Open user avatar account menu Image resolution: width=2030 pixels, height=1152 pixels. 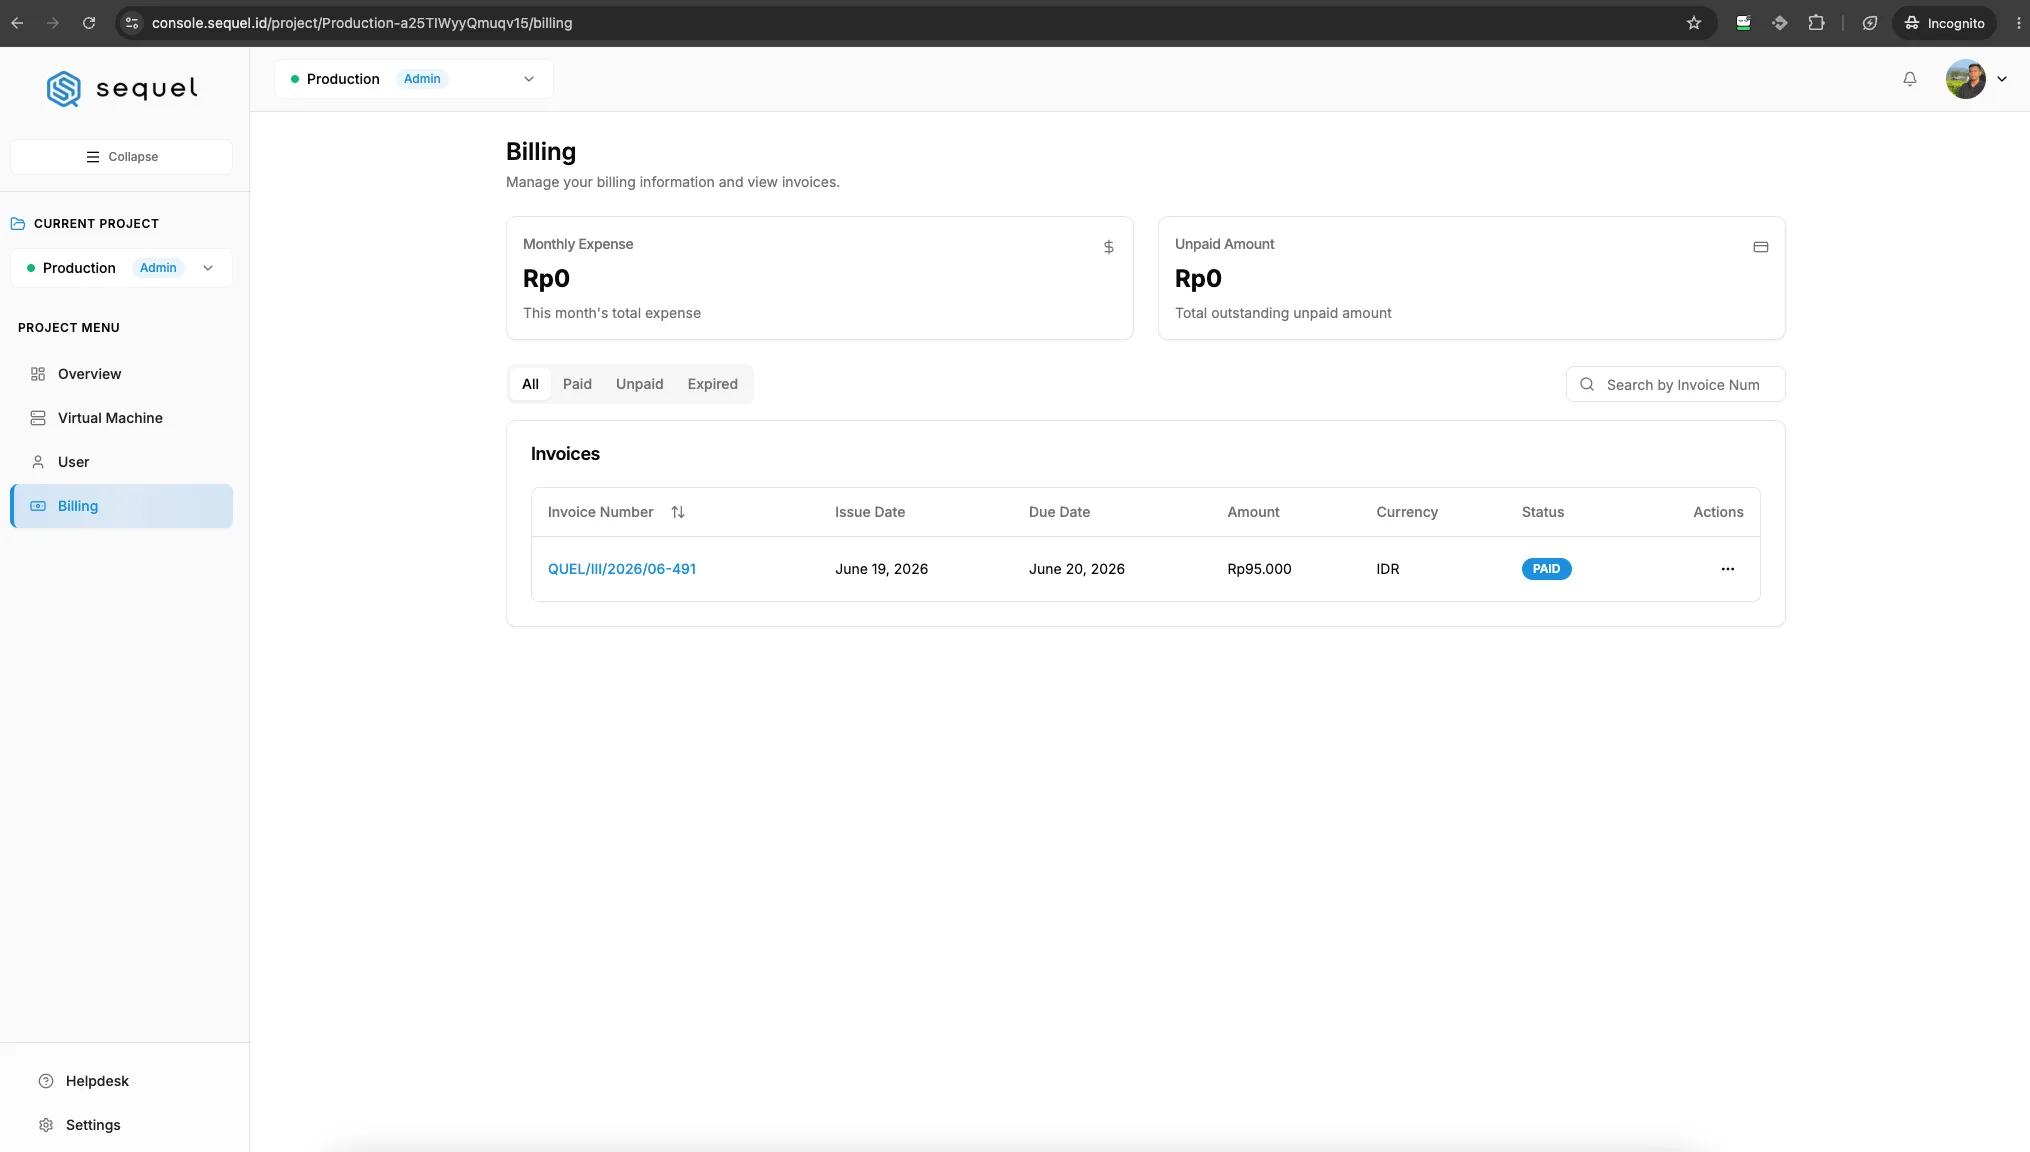coord(1976,79)
